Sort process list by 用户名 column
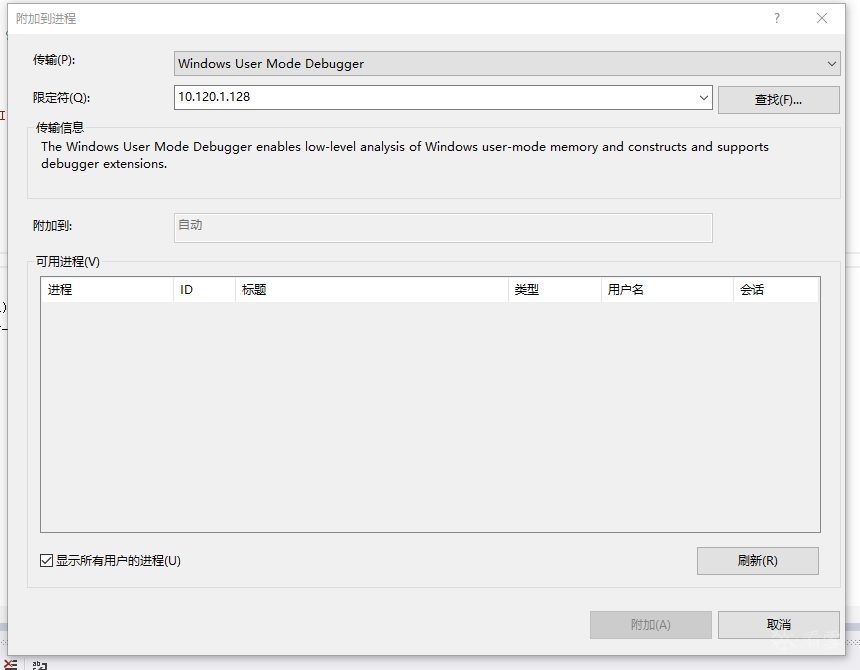 tap(667, 289)
